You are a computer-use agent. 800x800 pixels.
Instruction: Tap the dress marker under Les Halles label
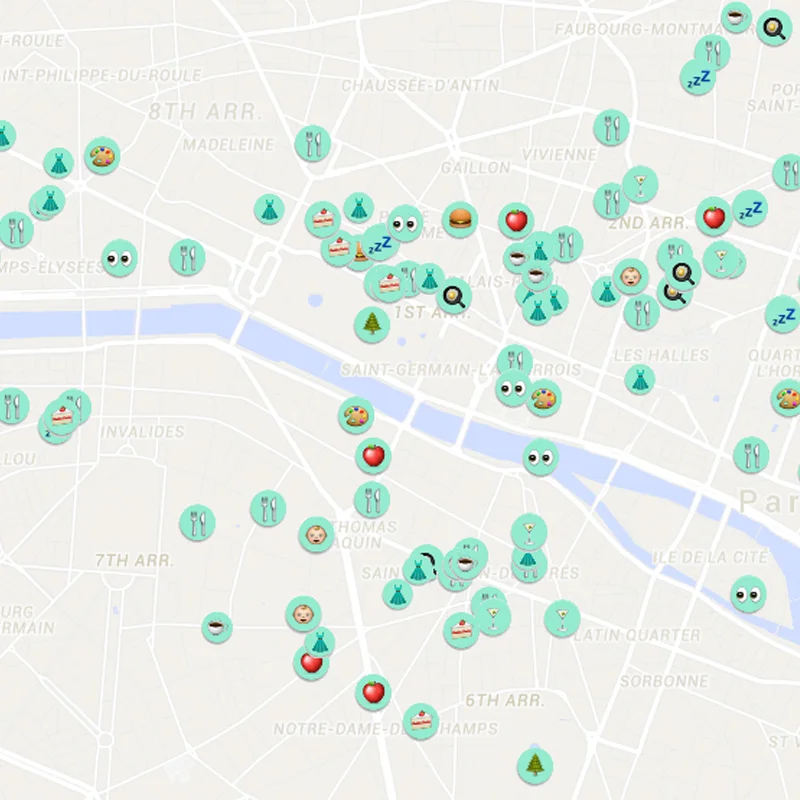(x=640, y=380)
